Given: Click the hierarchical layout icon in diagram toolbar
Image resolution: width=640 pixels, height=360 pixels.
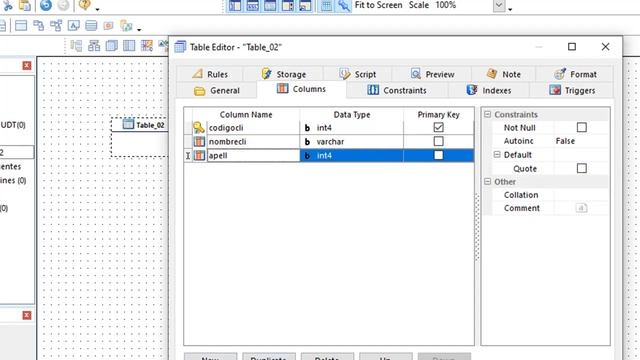Looking at the screenshot, I should pos(94,45).
